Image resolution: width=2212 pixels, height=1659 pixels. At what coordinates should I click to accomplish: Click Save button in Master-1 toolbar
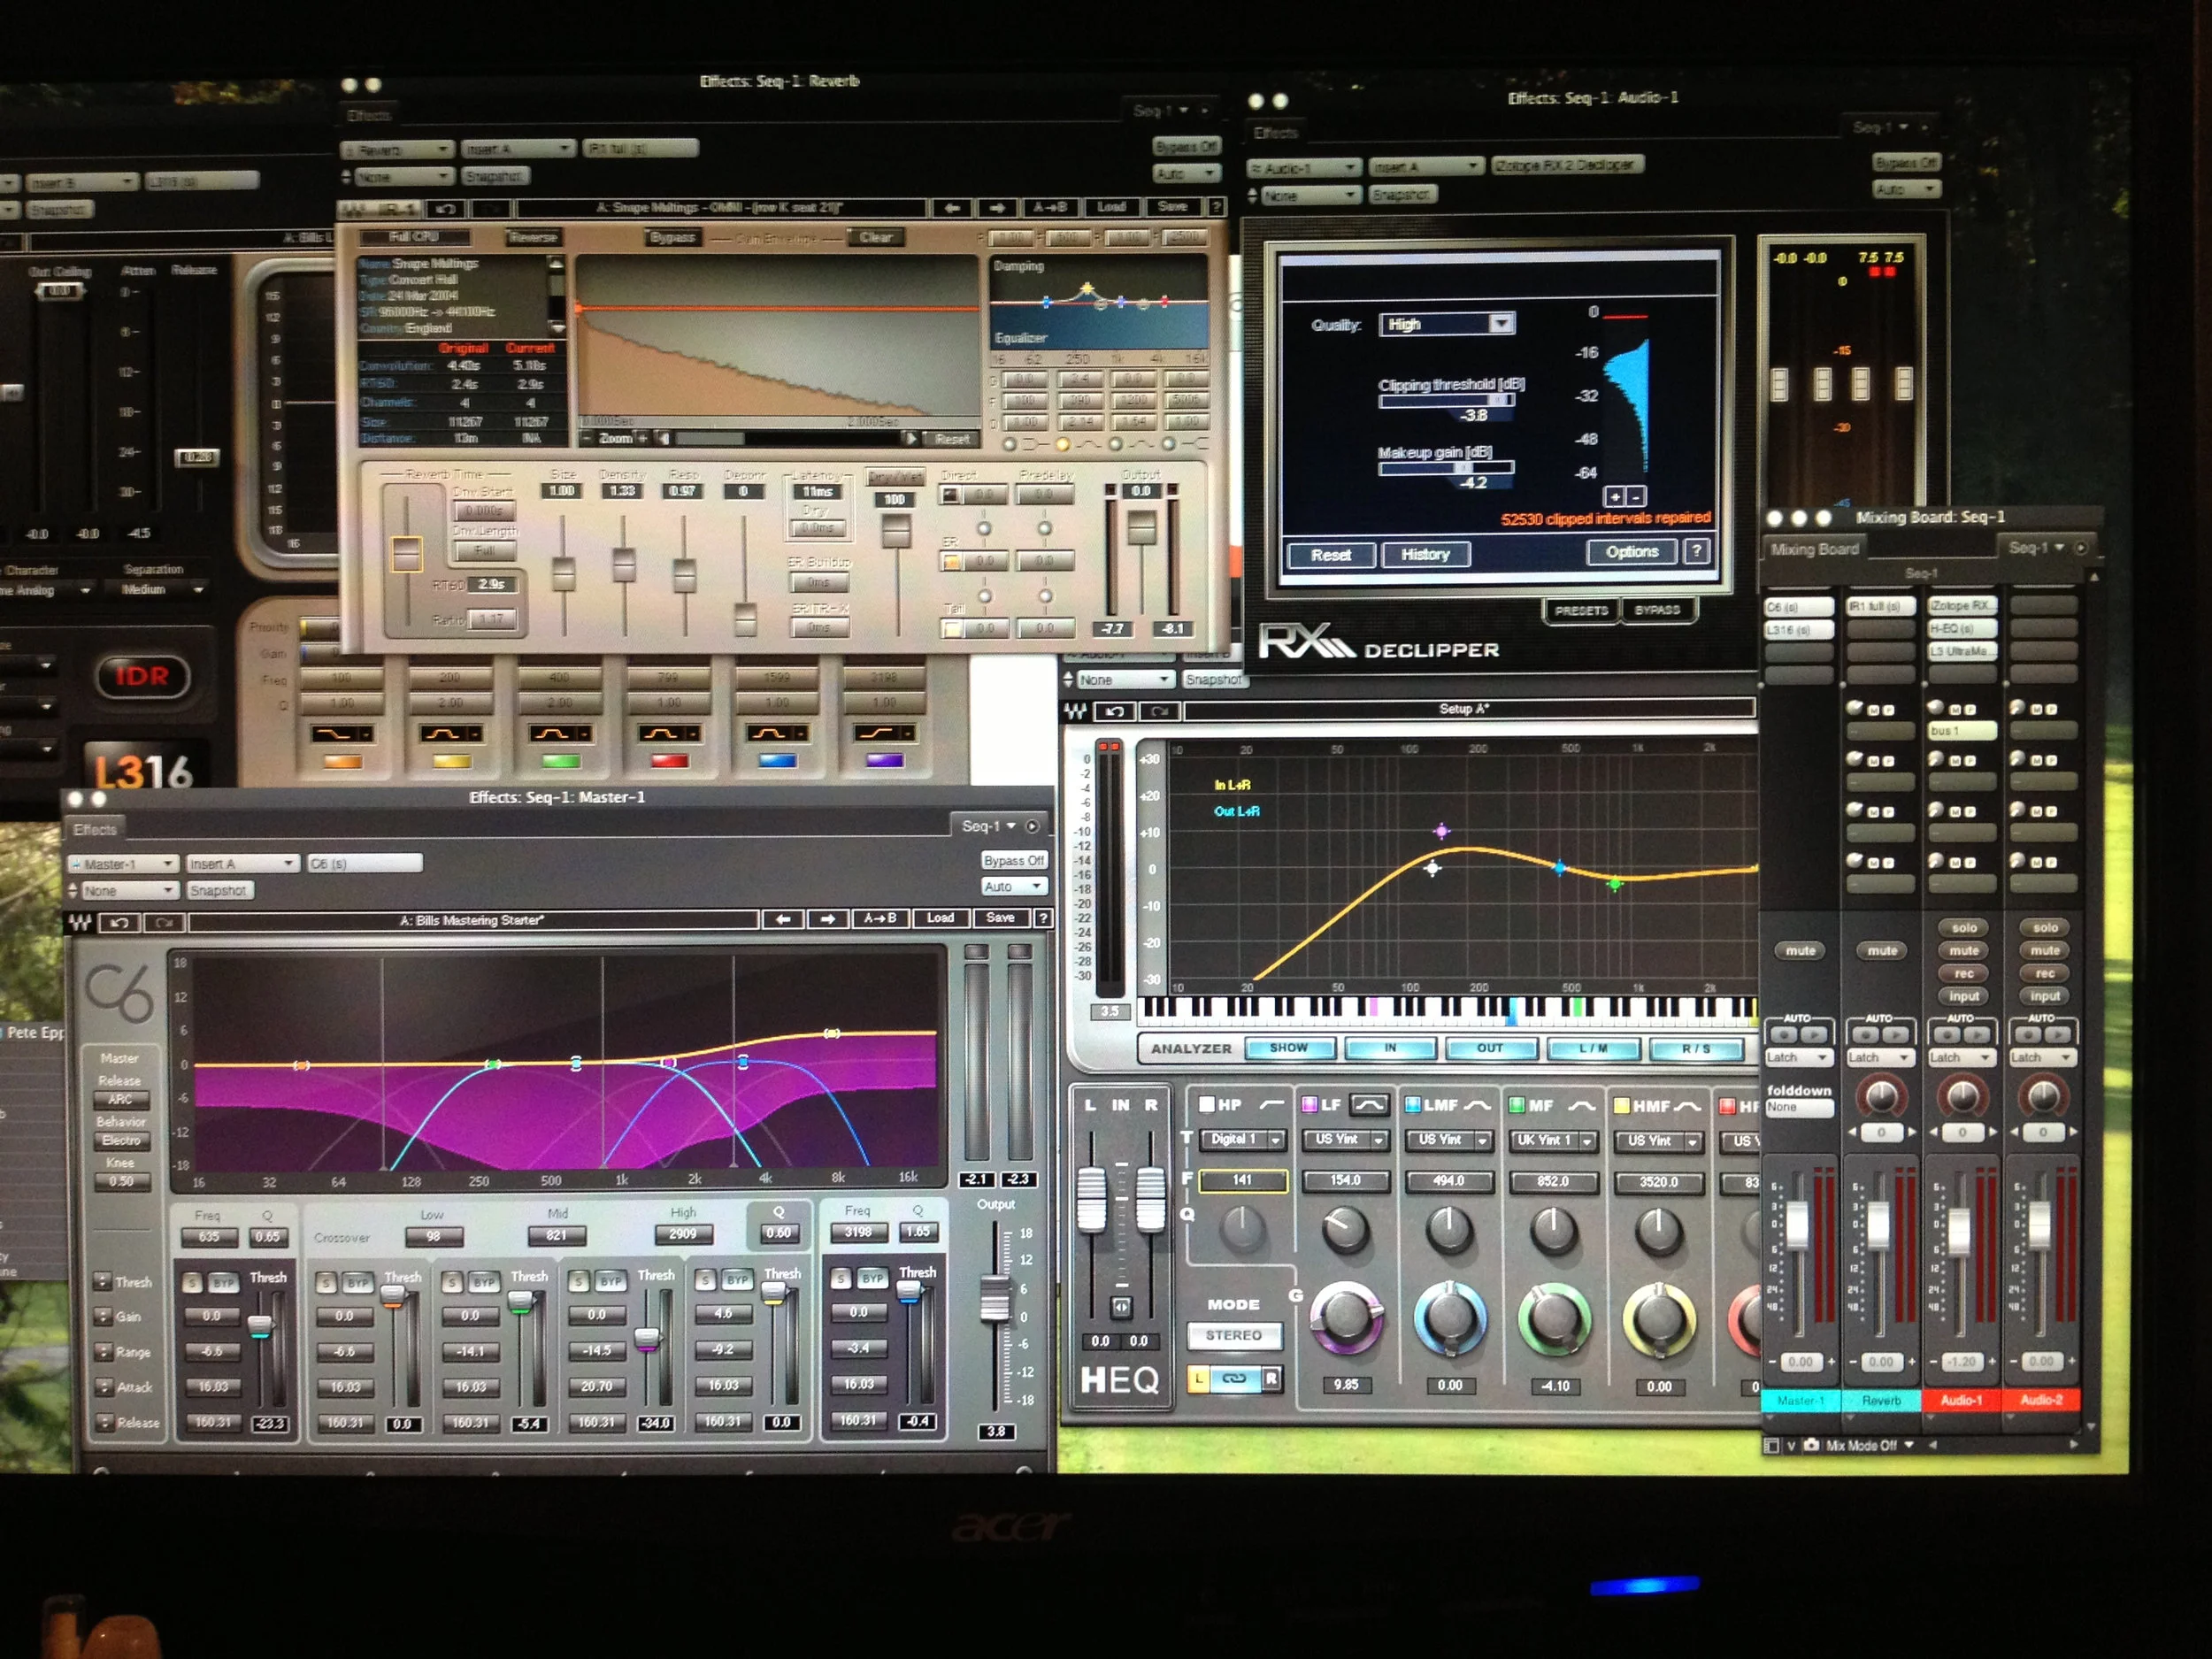(1000, 918)
